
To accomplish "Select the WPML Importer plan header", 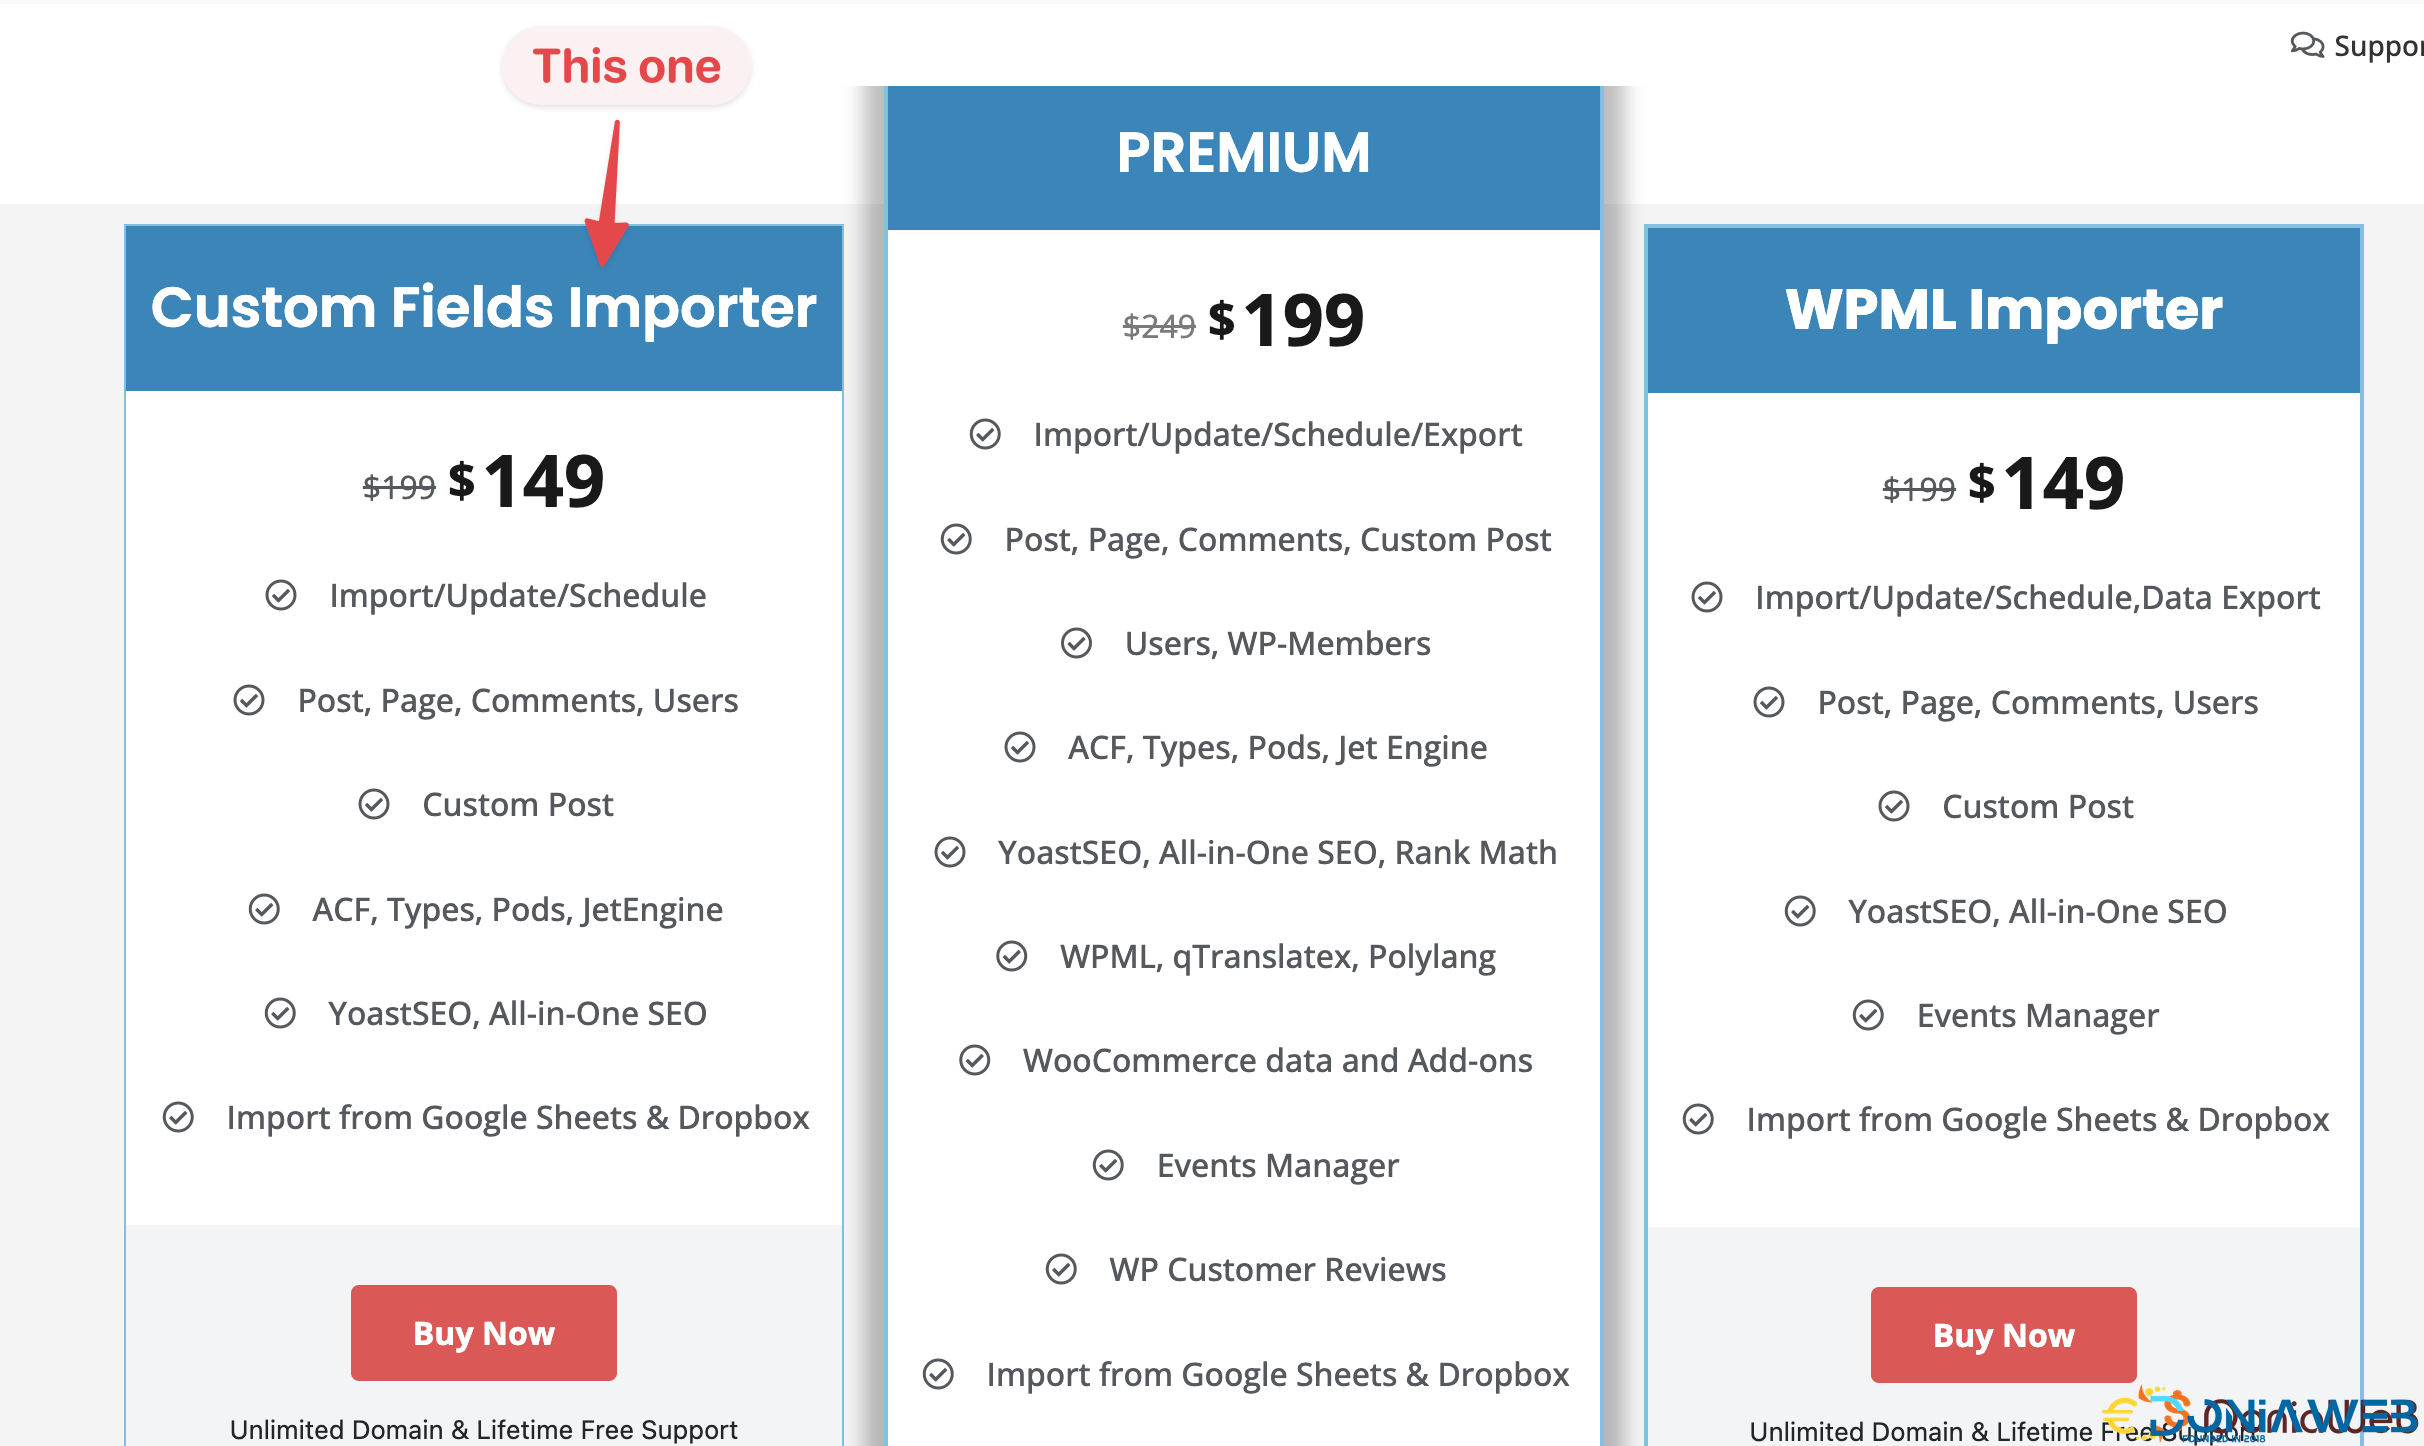I will 2004,310.
